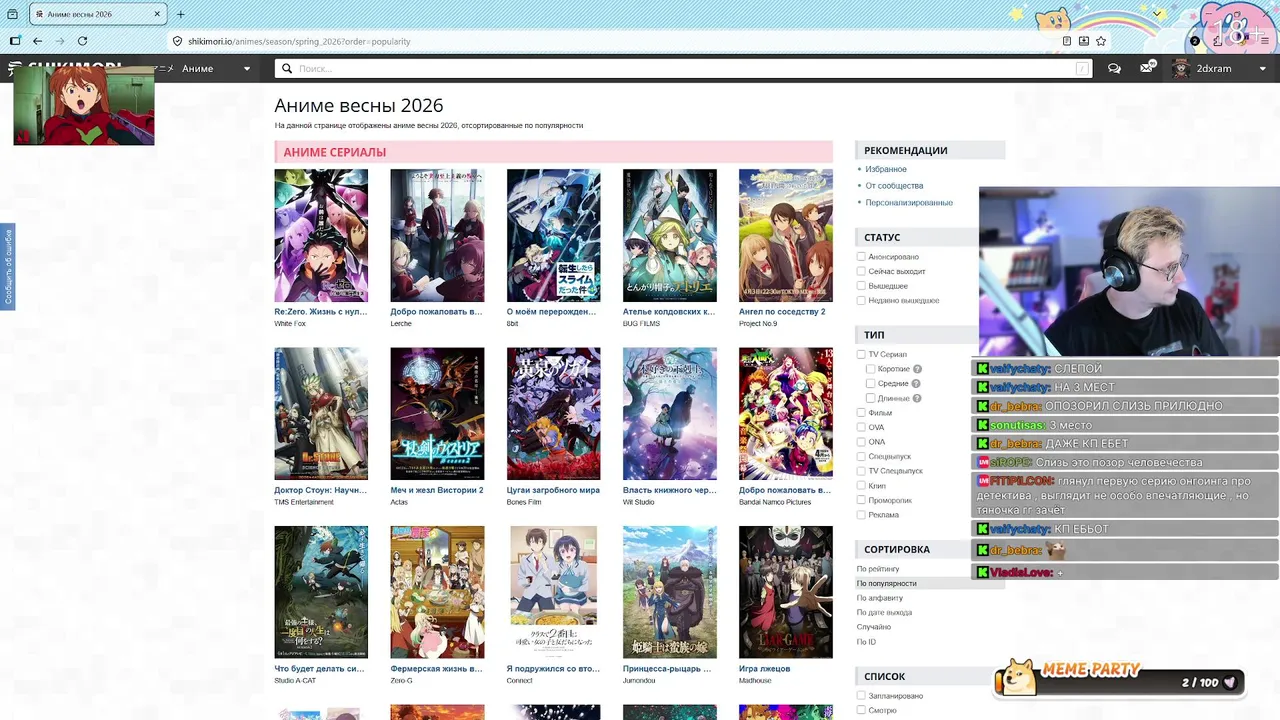The height and width of the screenshot is (720, 1280).
Task: Bookmark this page with the star icon
Action: pos(1101,41)
